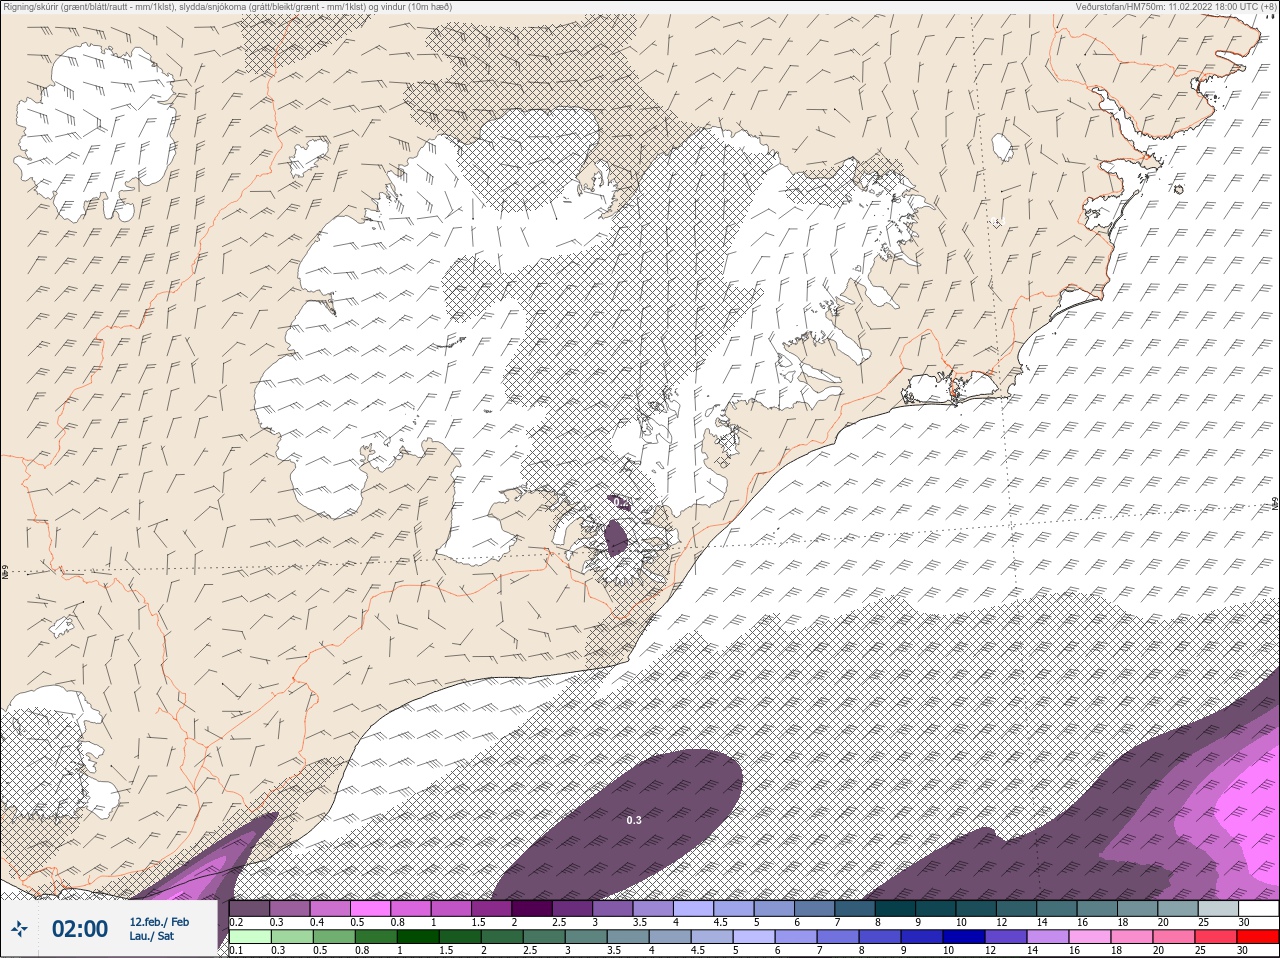Select the bottom-row blue swatch labeled 7
1280x958 pixels.
(838, 937)
